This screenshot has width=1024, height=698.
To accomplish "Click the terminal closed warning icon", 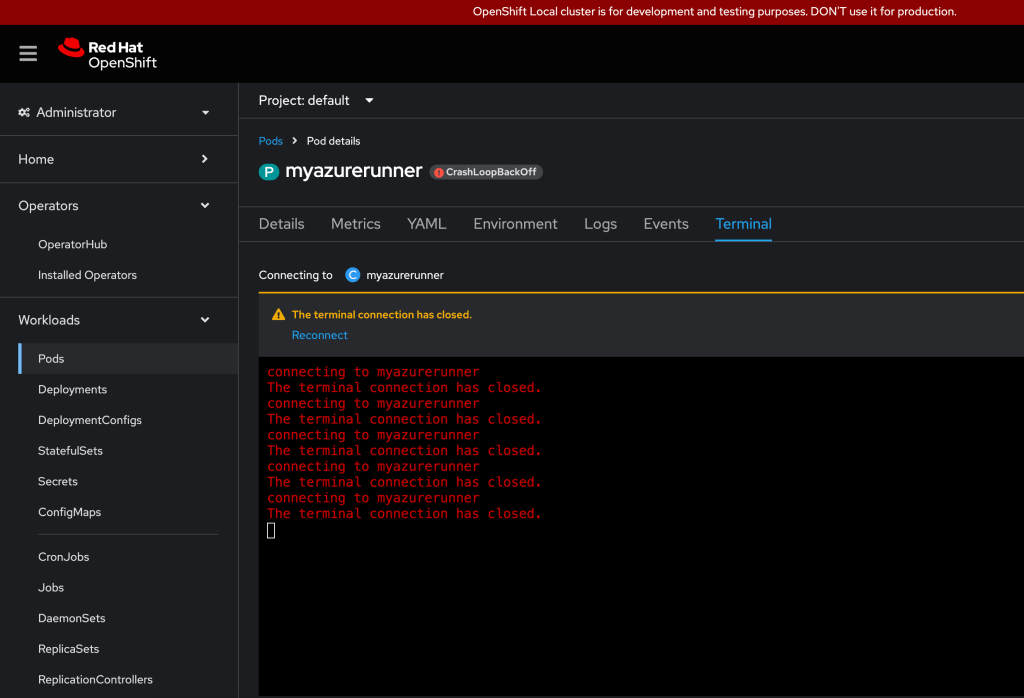I will pyautogui.click(x=278, y=315).
